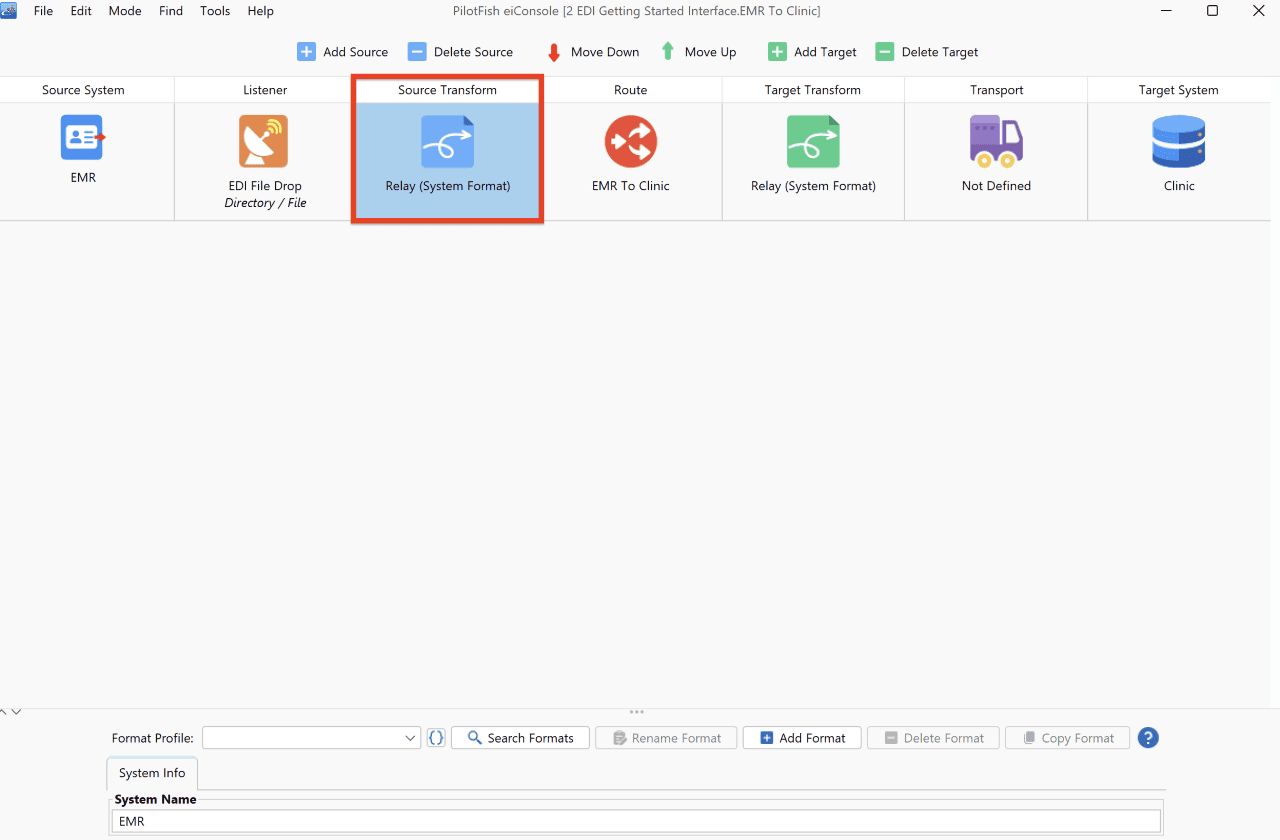Screen dimensions: 1280x840
Task: Click Add Source in the toolbar
Action: [x=342, y=52]
